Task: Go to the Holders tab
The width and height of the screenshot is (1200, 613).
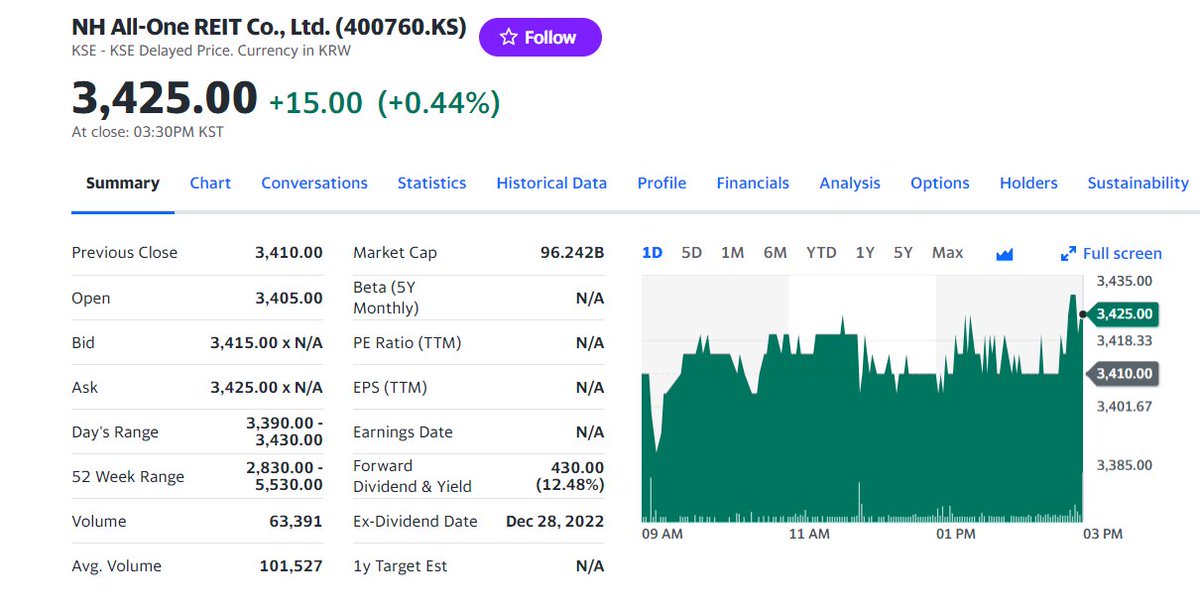Action: tap(1029, 183)
